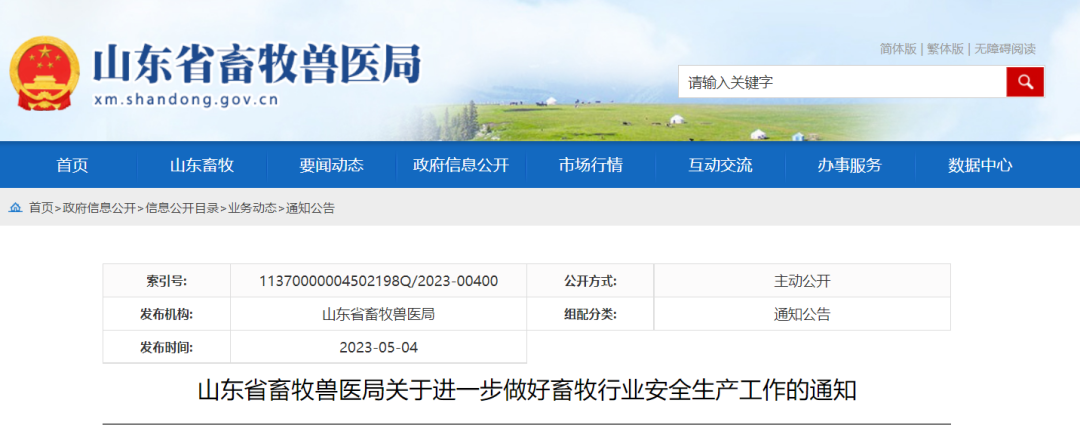Click the 山东省畜牧兽医局 publisher value cell

pyautogui.click(x=378, y=314)
